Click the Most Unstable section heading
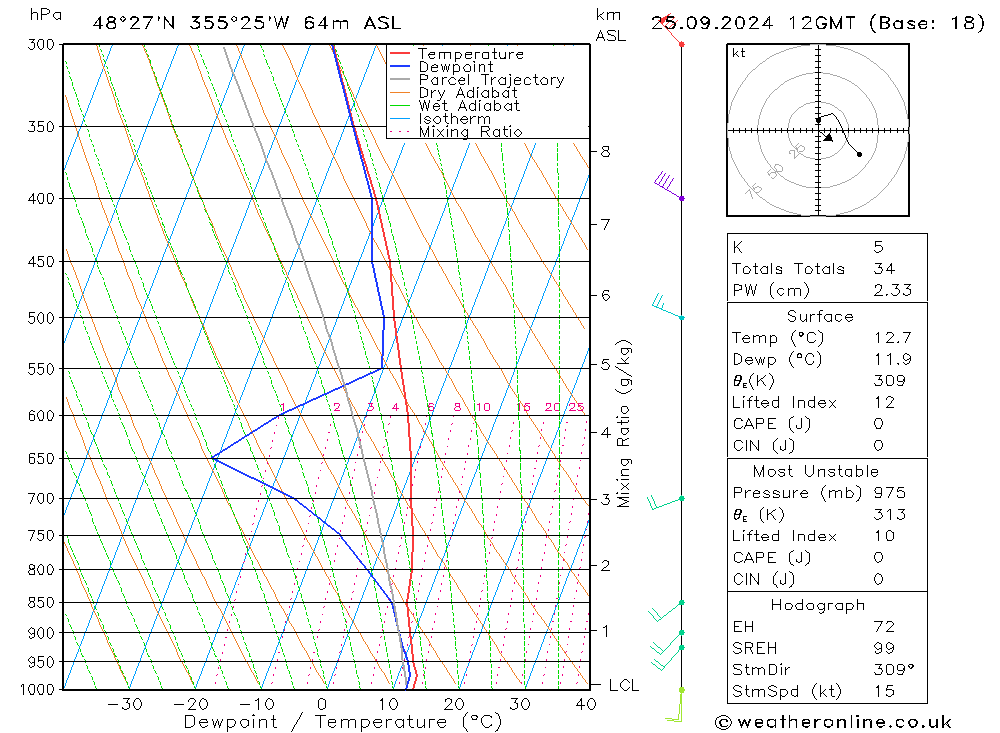1000x733 pixels. [x=816, y=471]
